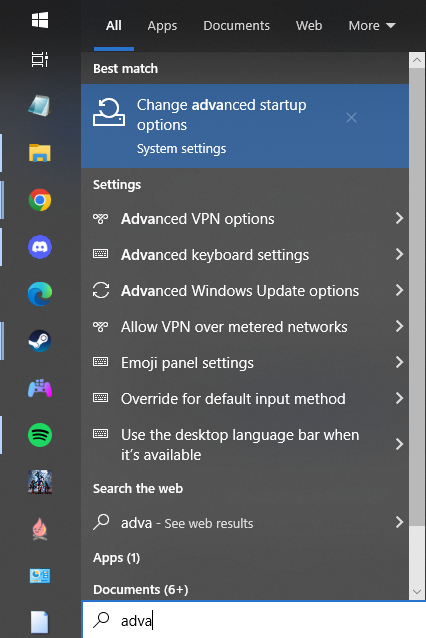This screenshot has width=426, height=638.
Task: Open Advanced Windows Update options result
Action: point(245,291)
